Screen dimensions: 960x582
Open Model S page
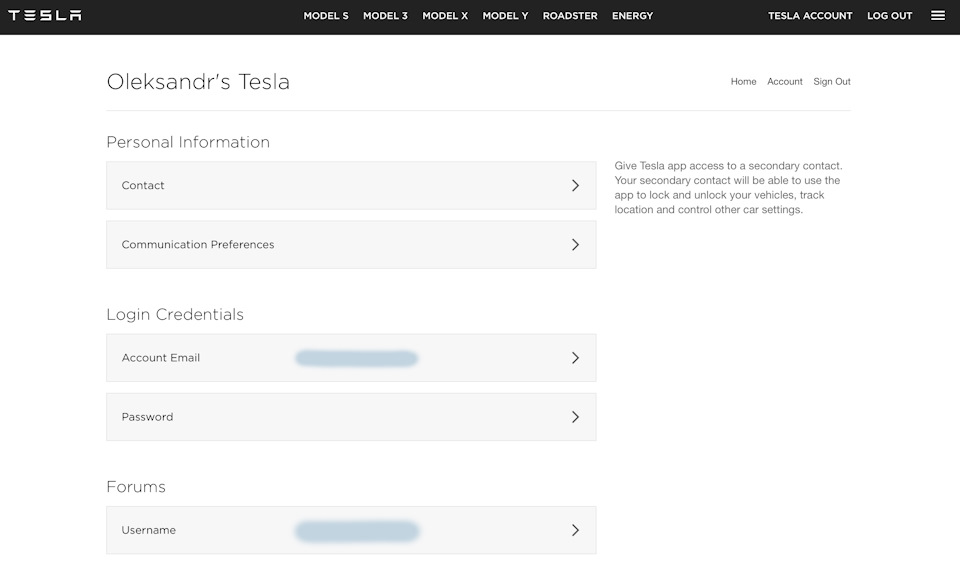coord(326,16)
